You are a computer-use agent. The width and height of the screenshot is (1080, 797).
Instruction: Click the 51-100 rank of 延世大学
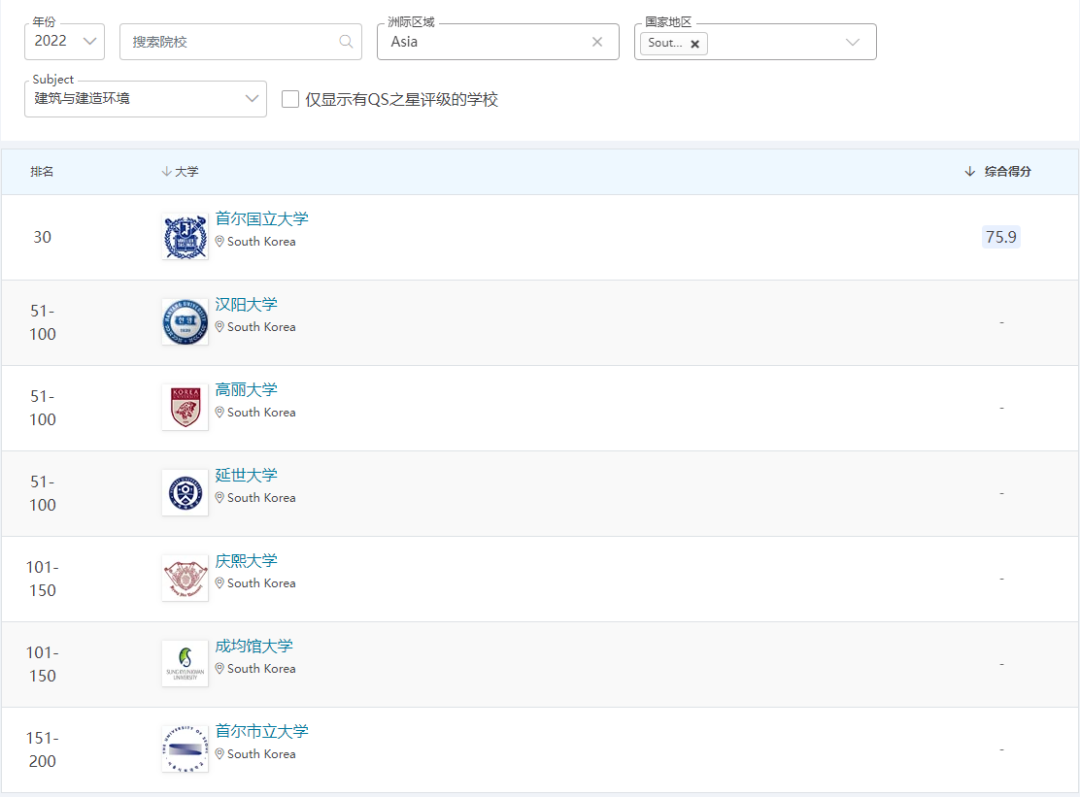(x=43, y=493)
